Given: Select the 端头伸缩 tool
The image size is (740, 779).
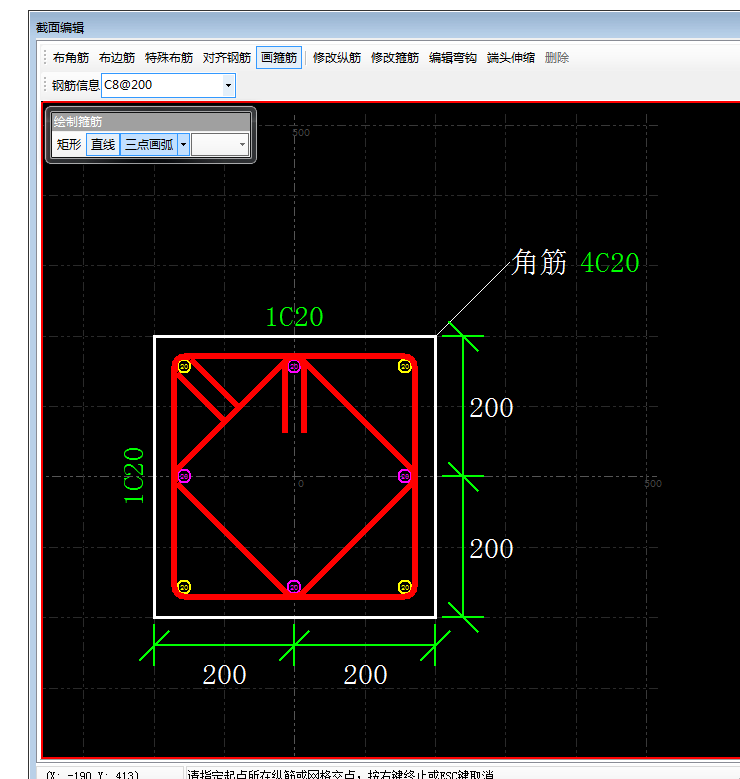Looking at the screenshot, I should (x=511, y=58).
